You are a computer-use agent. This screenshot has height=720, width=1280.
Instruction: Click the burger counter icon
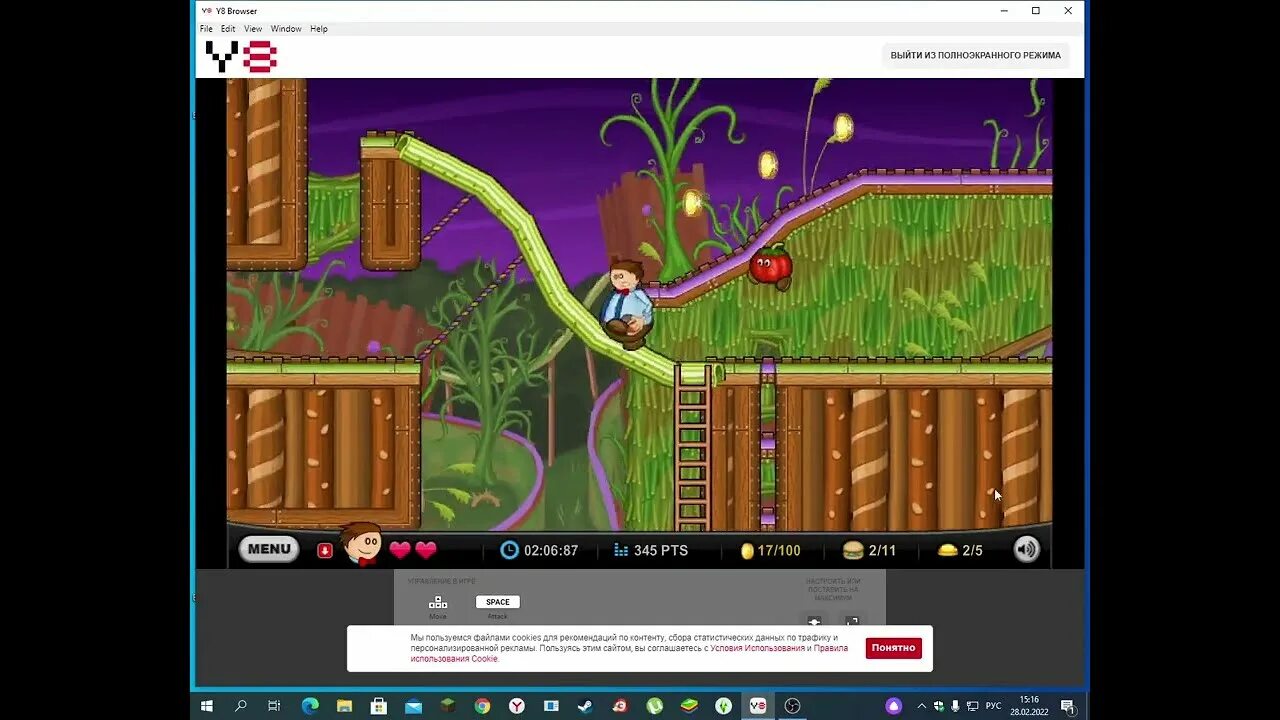click(853, 550)
